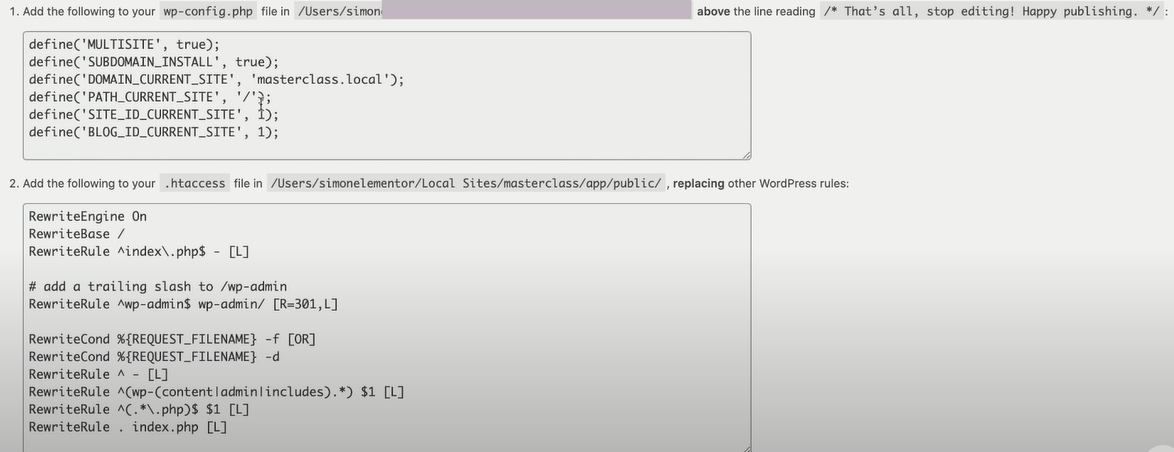The height and width of the screenshot is (452, 1174).
Task: Click the RewriteRule ^ - [L] line
Action: click(x=99, y=374)
